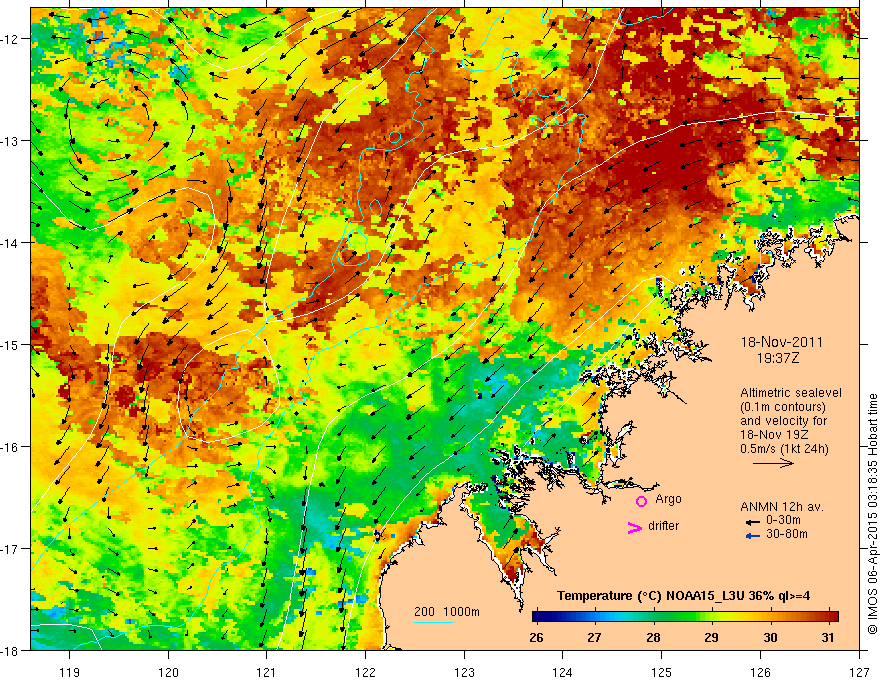The image size is (880, 680).
Task: Click the longitude axis label 126
Action: (760, 672)
